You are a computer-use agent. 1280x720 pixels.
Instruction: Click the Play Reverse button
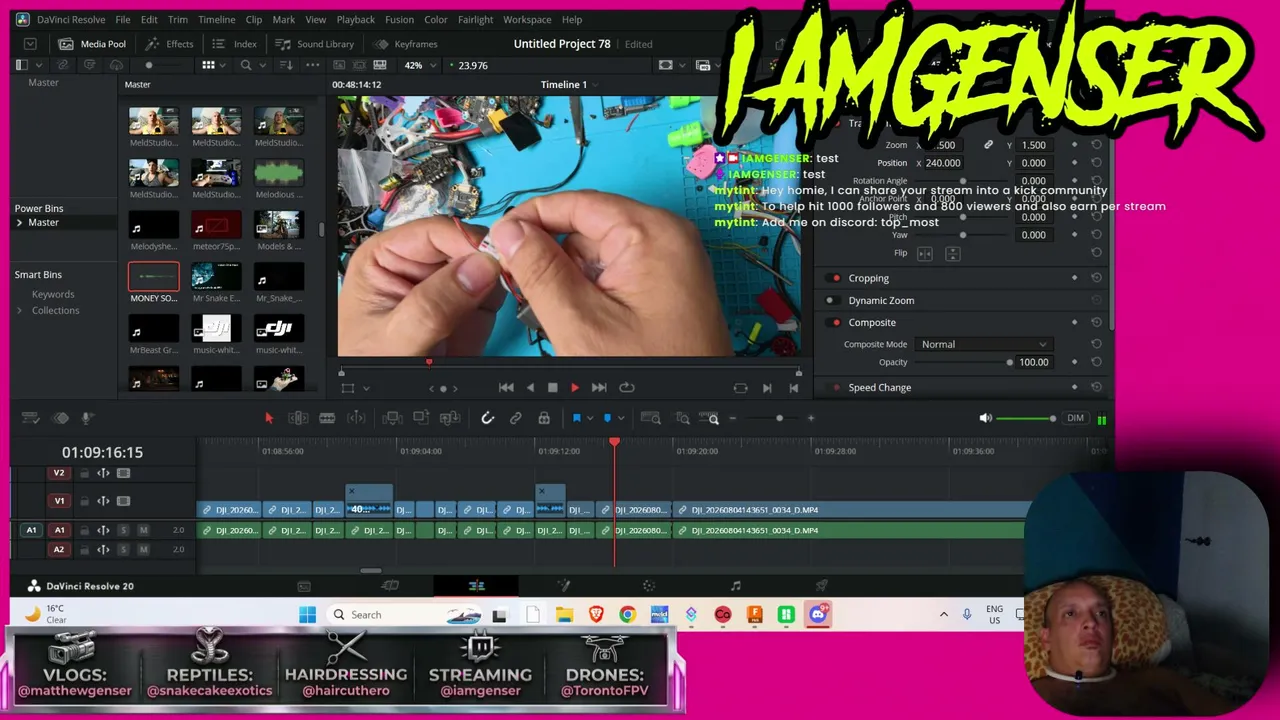pyautogui.click(x=530, y=388)
